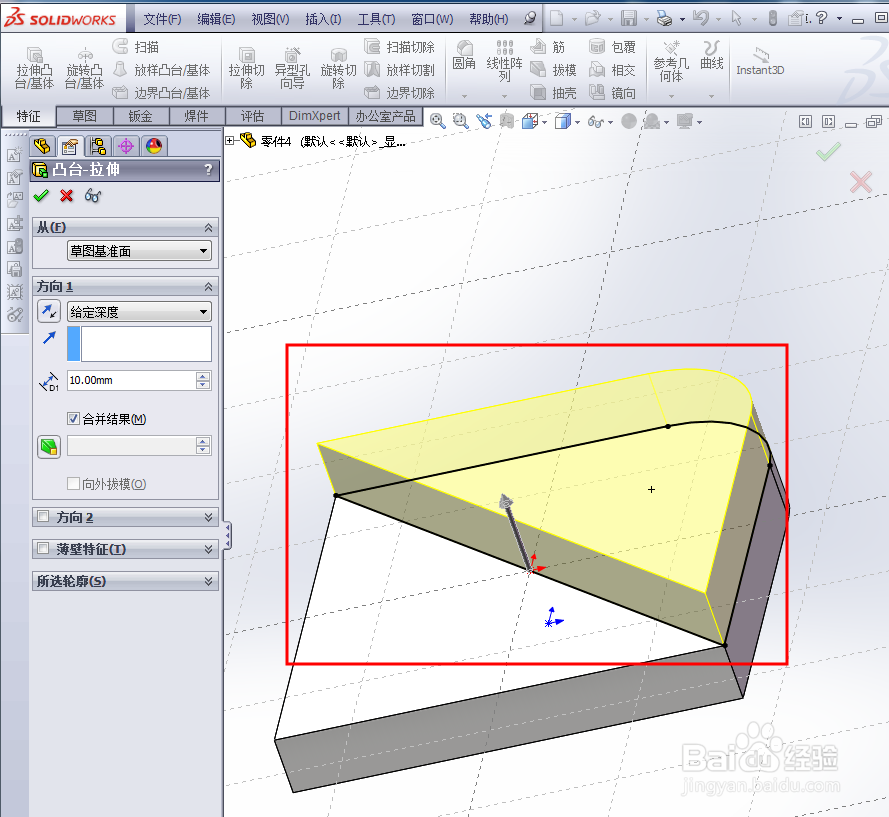Open the 草图基准面 start condition dropdown
Screen dimensions: 889x817
139,251
